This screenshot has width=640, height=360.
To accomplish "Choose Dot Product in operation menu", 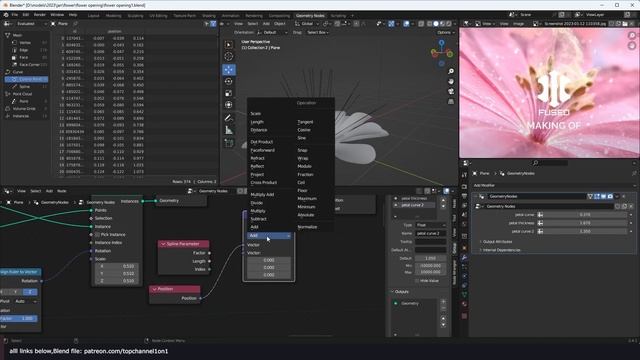I will 262,142.
